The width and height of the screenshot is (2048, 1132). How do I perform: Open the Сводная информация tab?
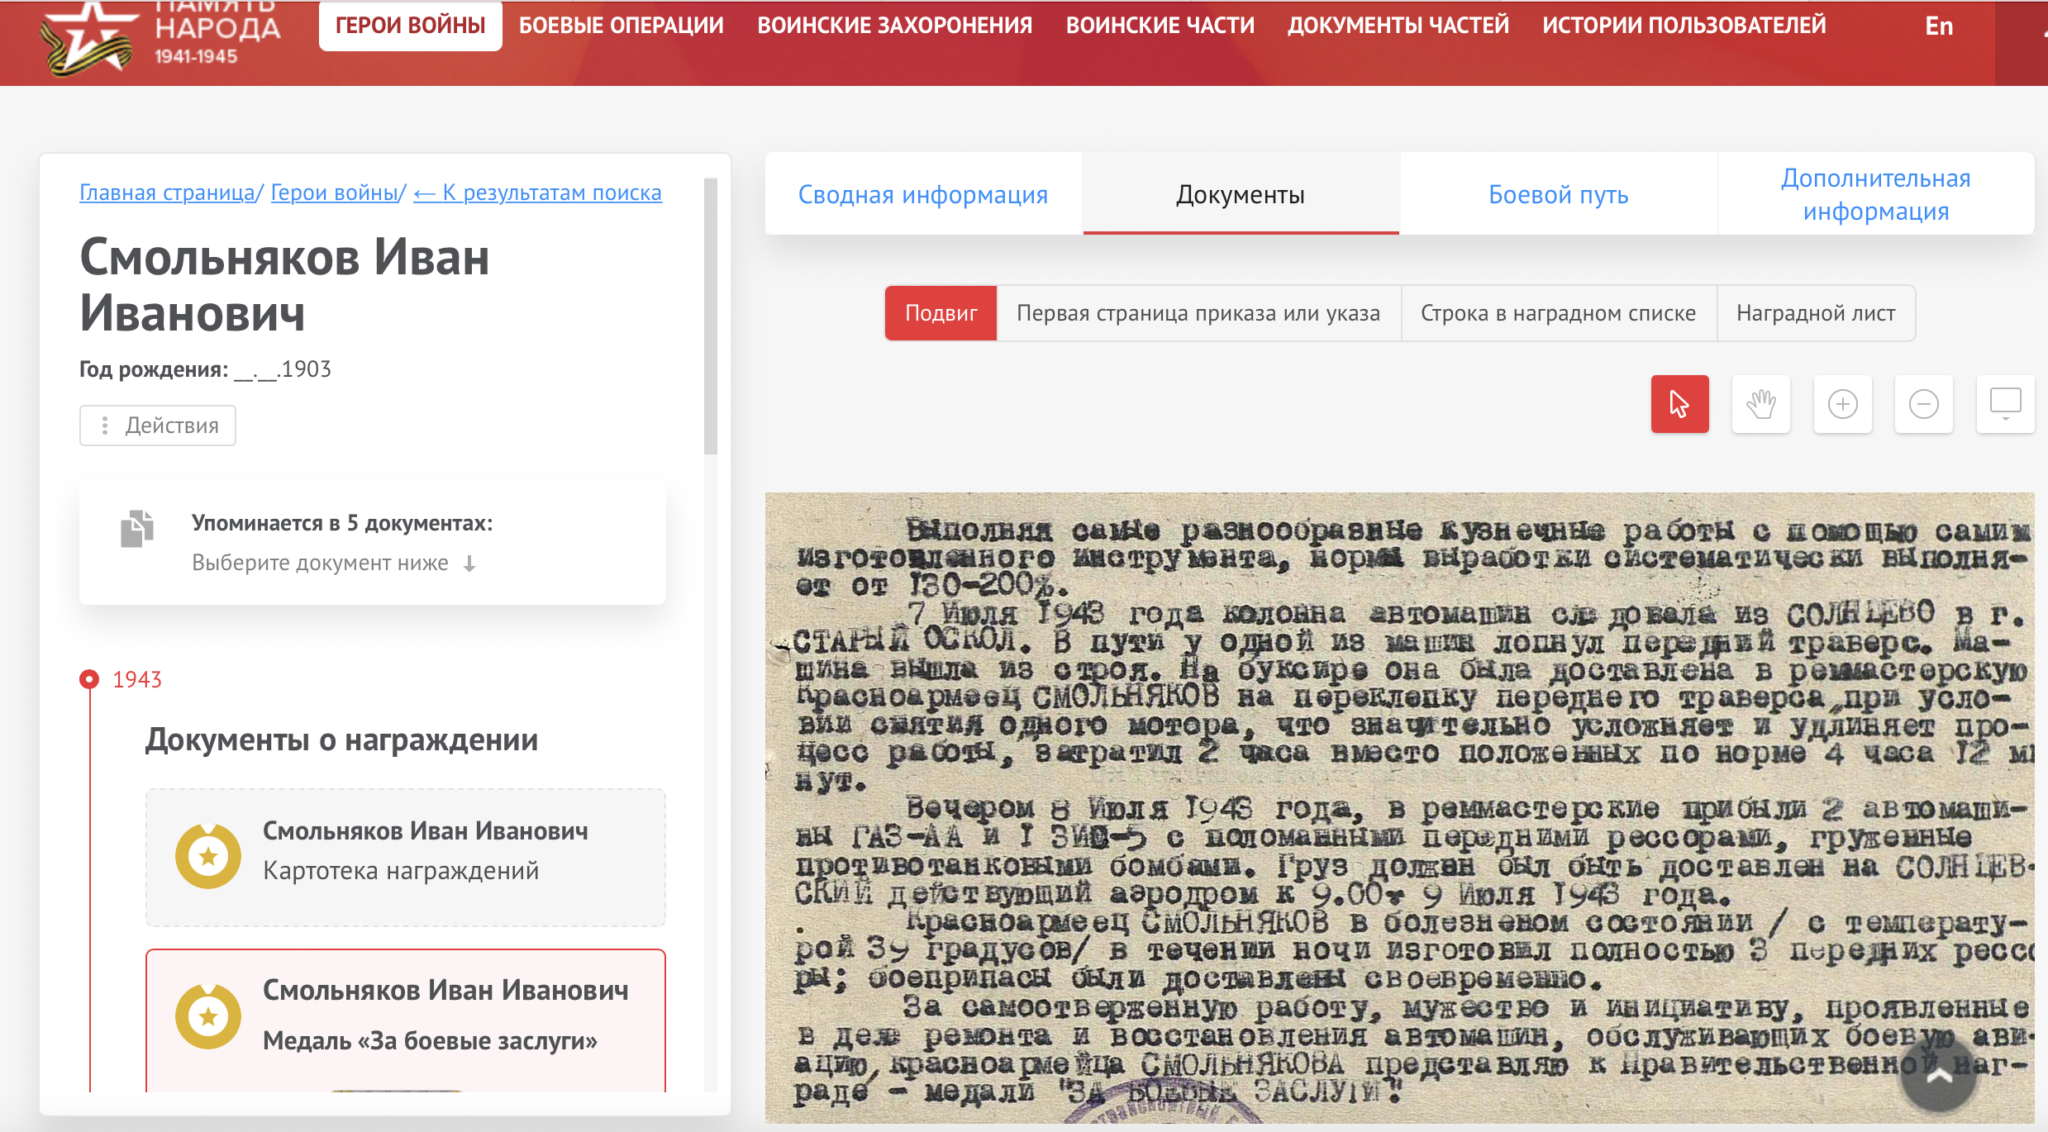tap(922, 194)
